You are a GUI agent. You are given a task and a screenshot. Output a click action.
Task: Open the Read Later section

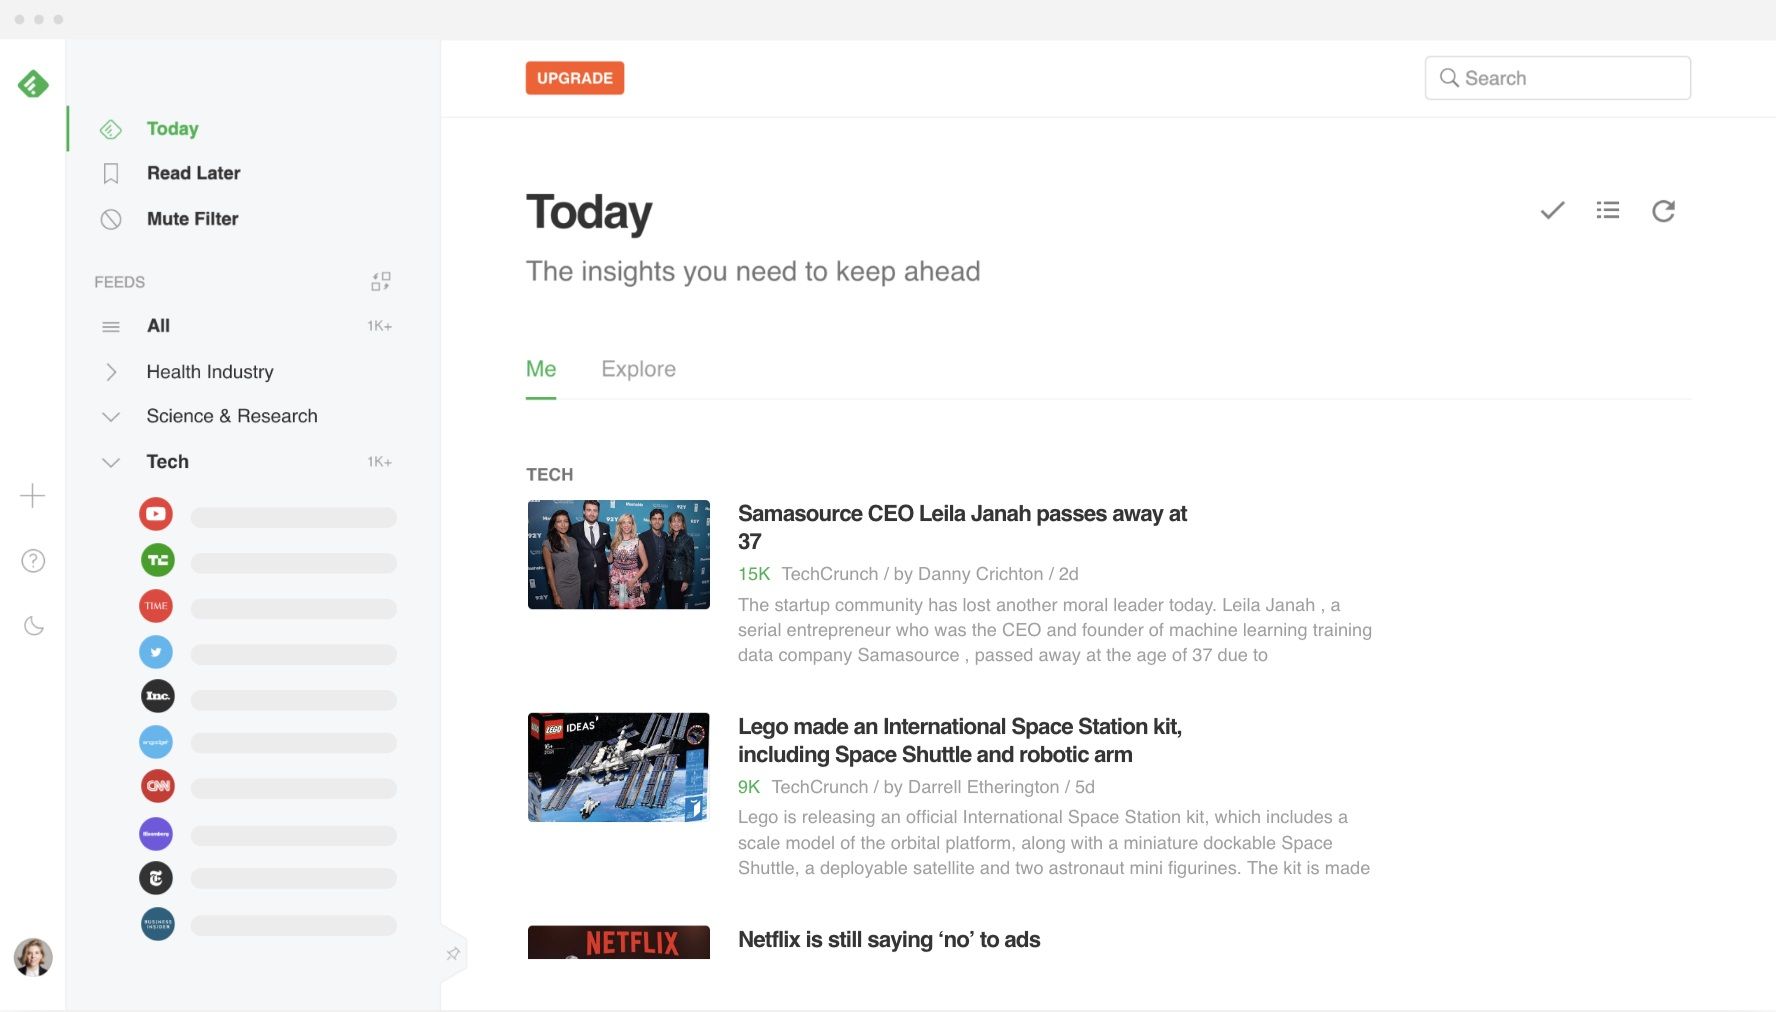click(193, 172)
